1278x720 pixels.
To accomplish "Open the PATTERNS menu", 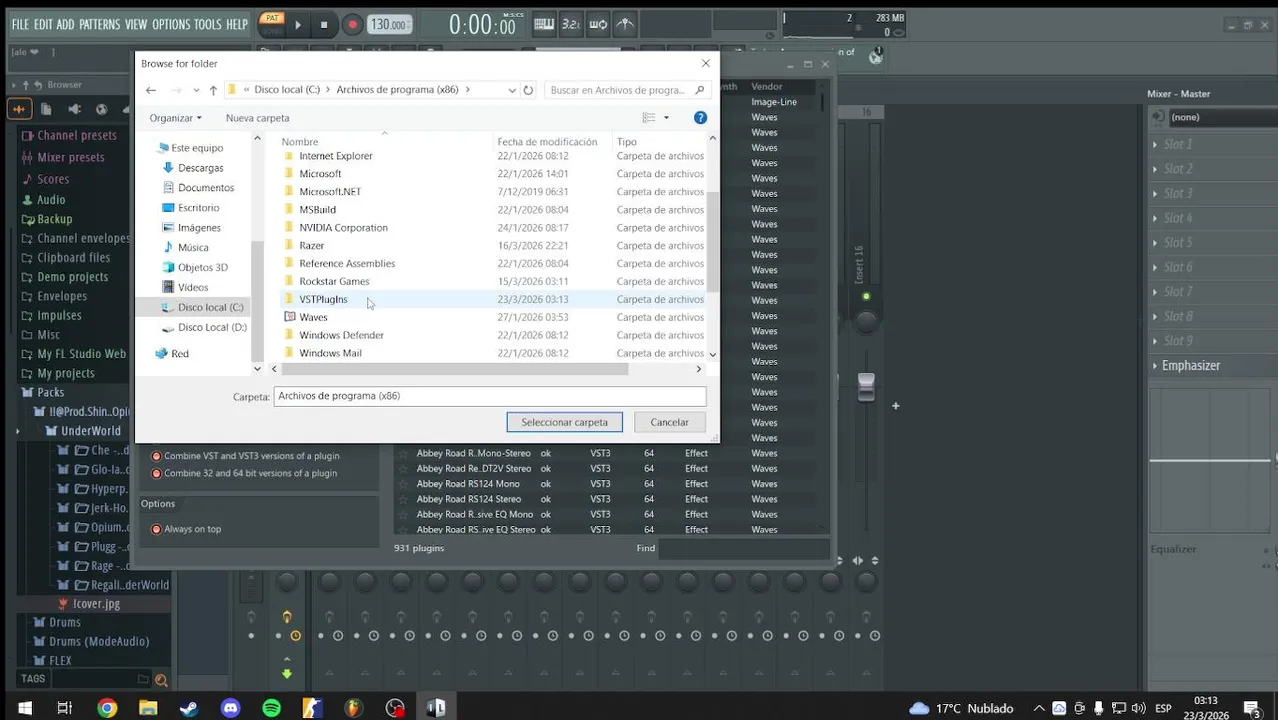I will 99,24.
